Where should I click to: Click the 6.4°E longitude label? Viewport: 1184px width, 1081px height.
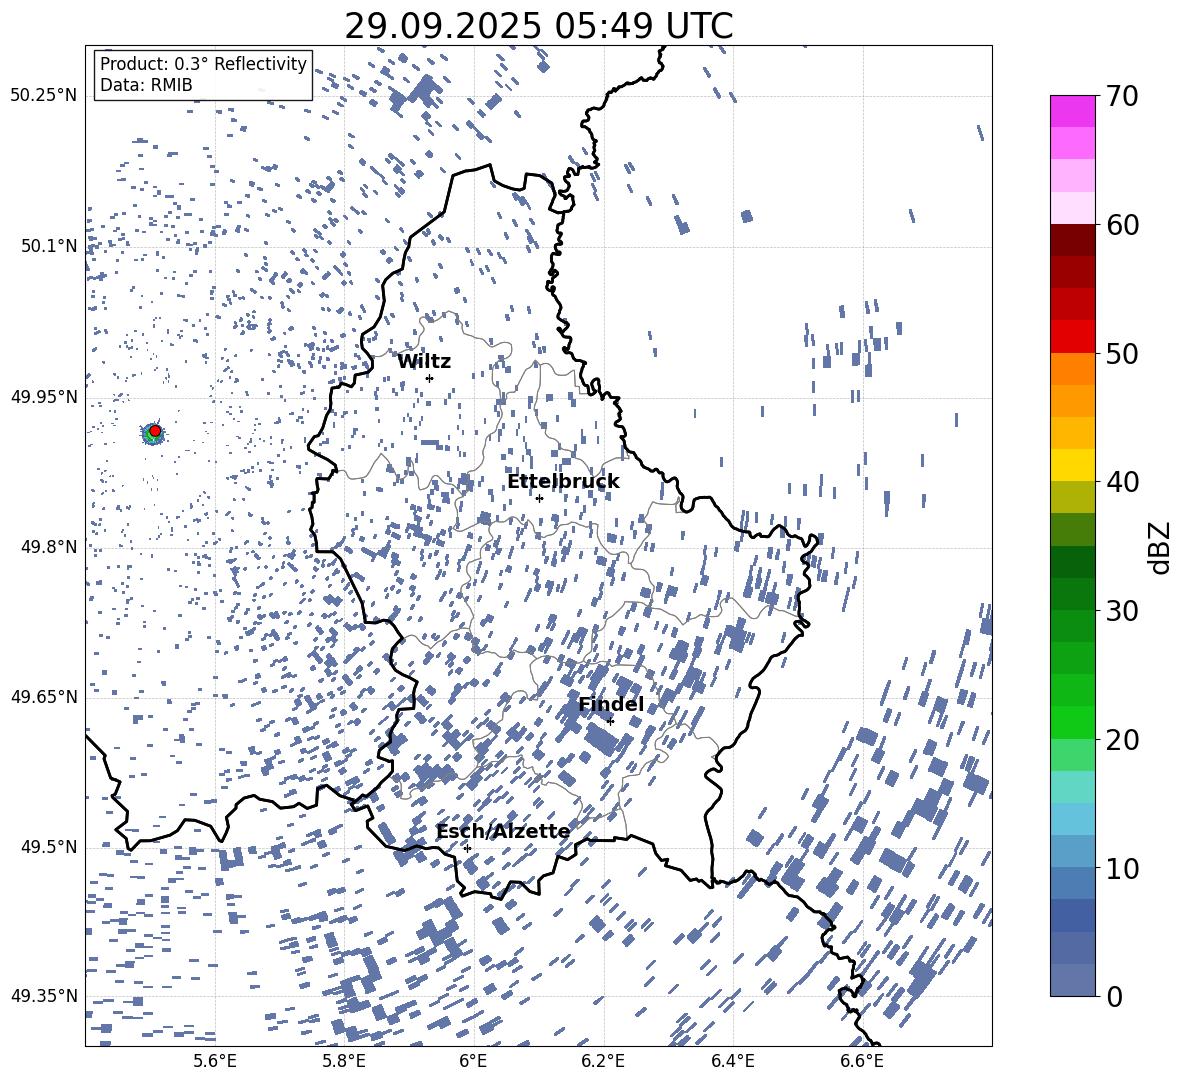[732, 1061]
